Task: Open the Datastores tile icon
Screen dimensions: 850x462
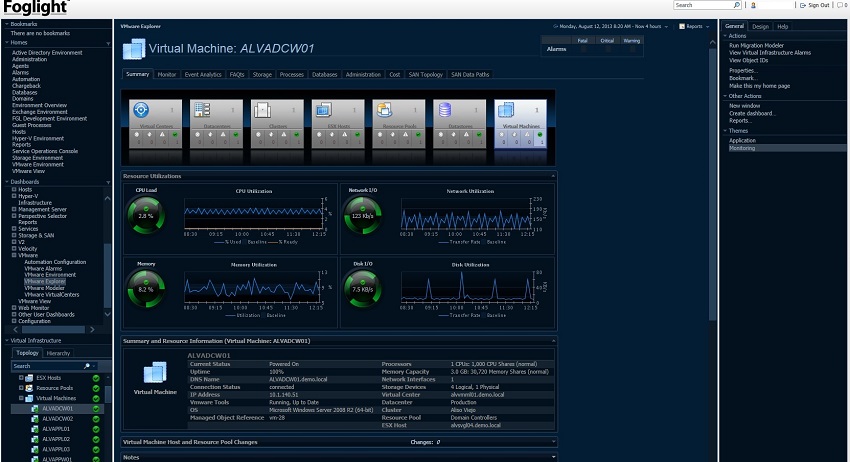Action: [445, 110]
